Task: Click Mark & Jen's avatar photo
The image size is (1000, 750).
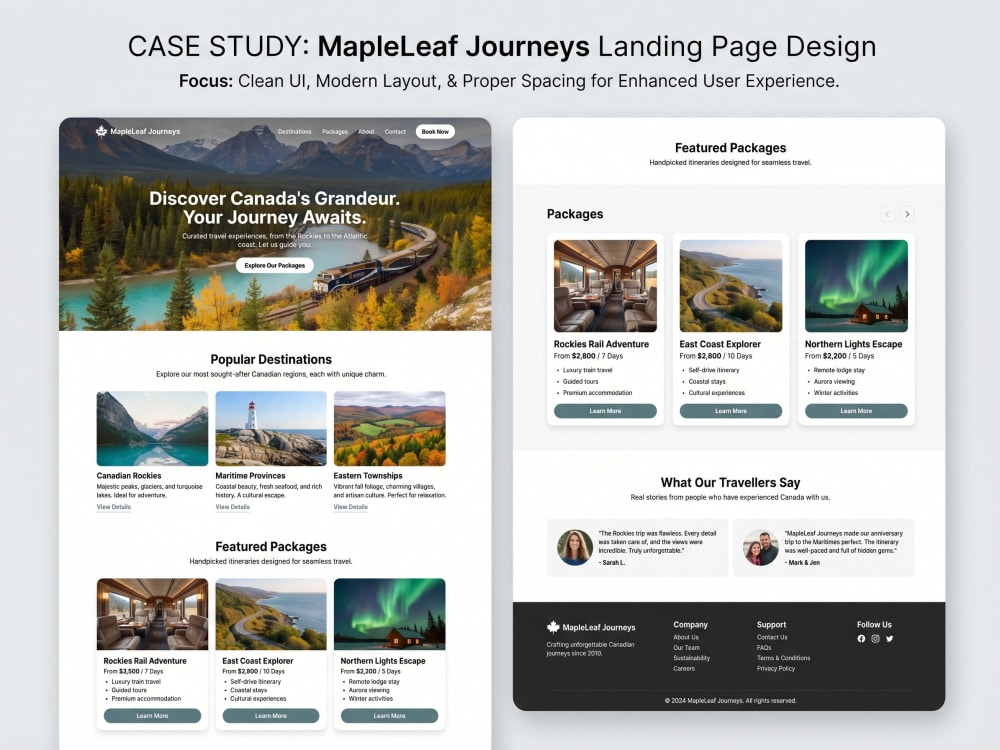Action: [x=761, y=547]
